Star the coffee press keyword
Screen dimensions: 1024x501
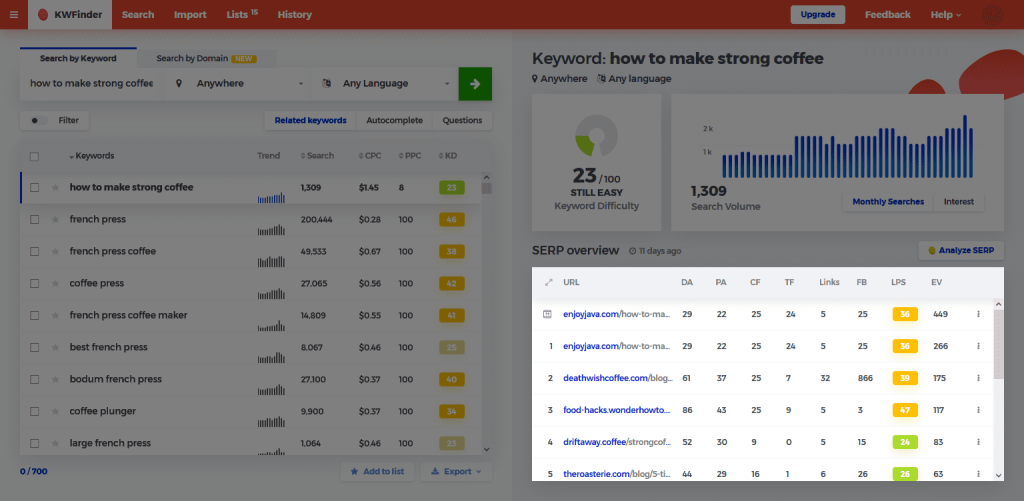pyautogui.click(x=55, y=284)
